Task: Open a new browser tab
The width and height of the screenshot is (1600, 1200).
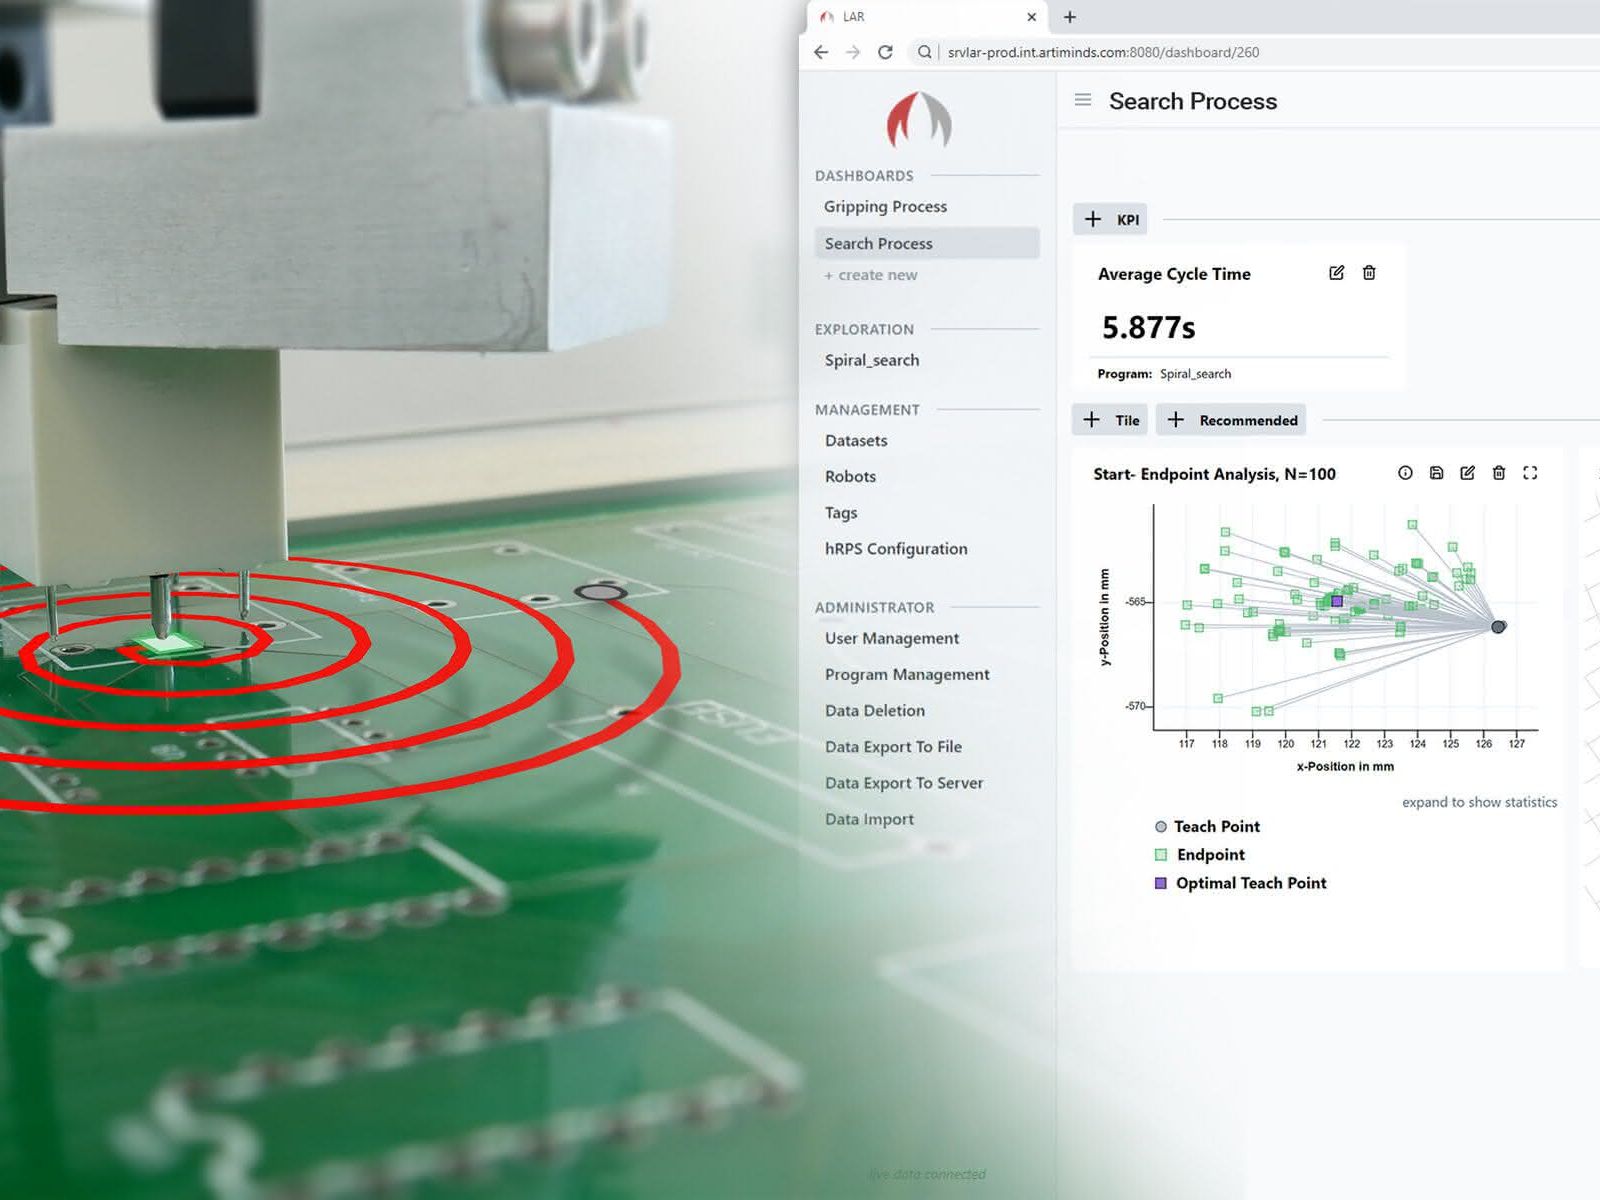Action: coord(1070,17)
